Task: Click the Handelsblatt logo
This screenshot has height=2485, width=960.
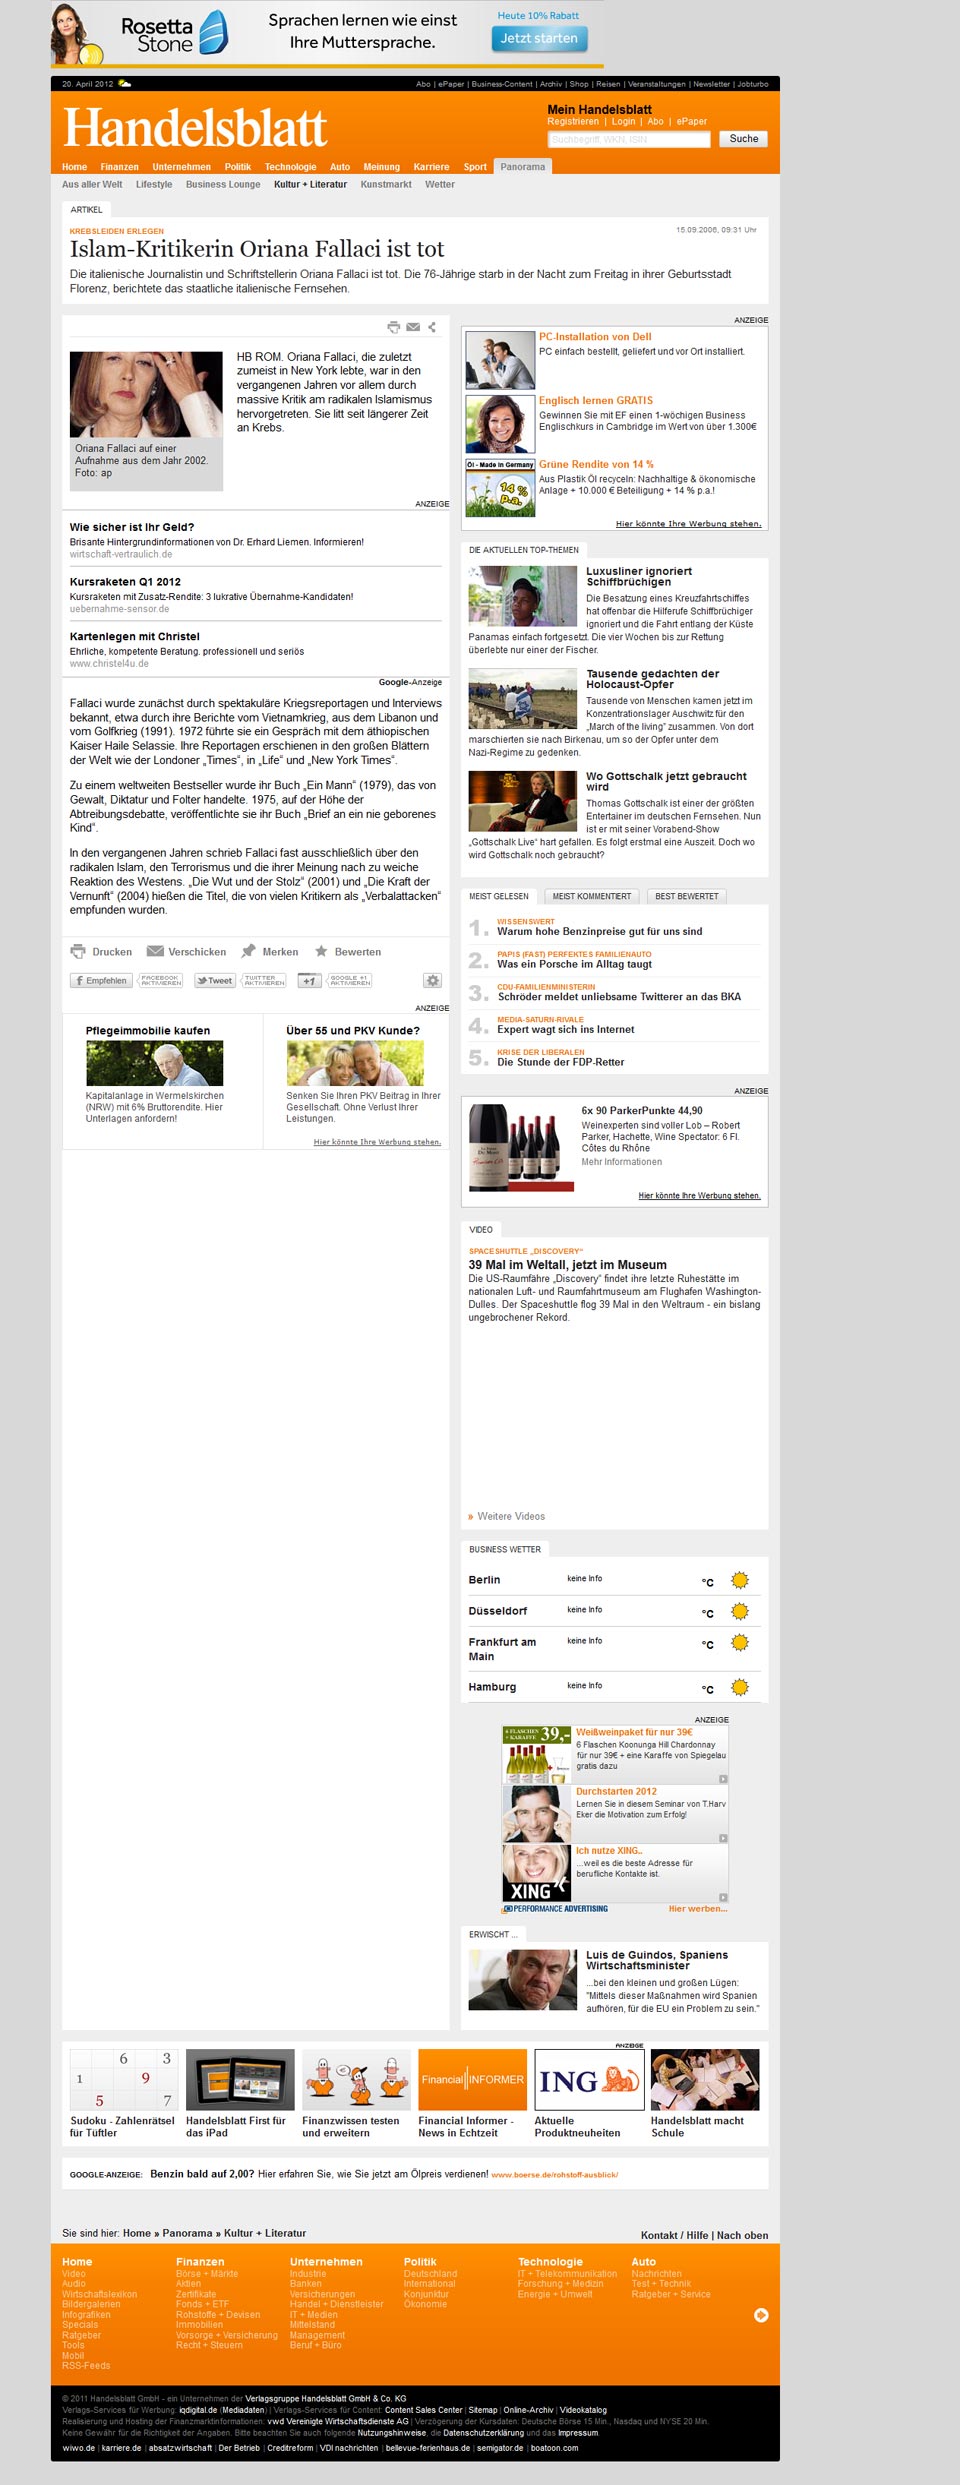Action: pos(196,127)
